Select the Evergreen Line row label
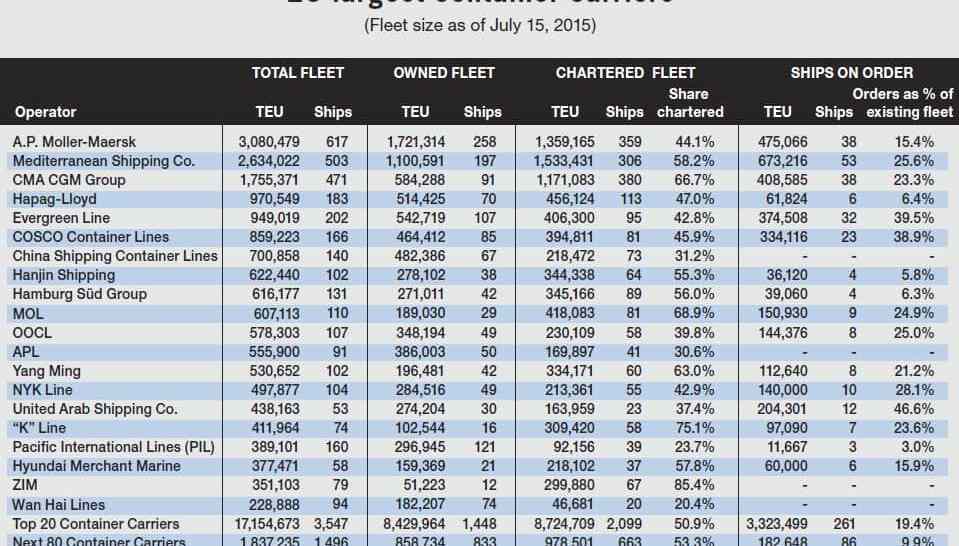This screenshot has height=546, width=959. [x=61, y=218]
